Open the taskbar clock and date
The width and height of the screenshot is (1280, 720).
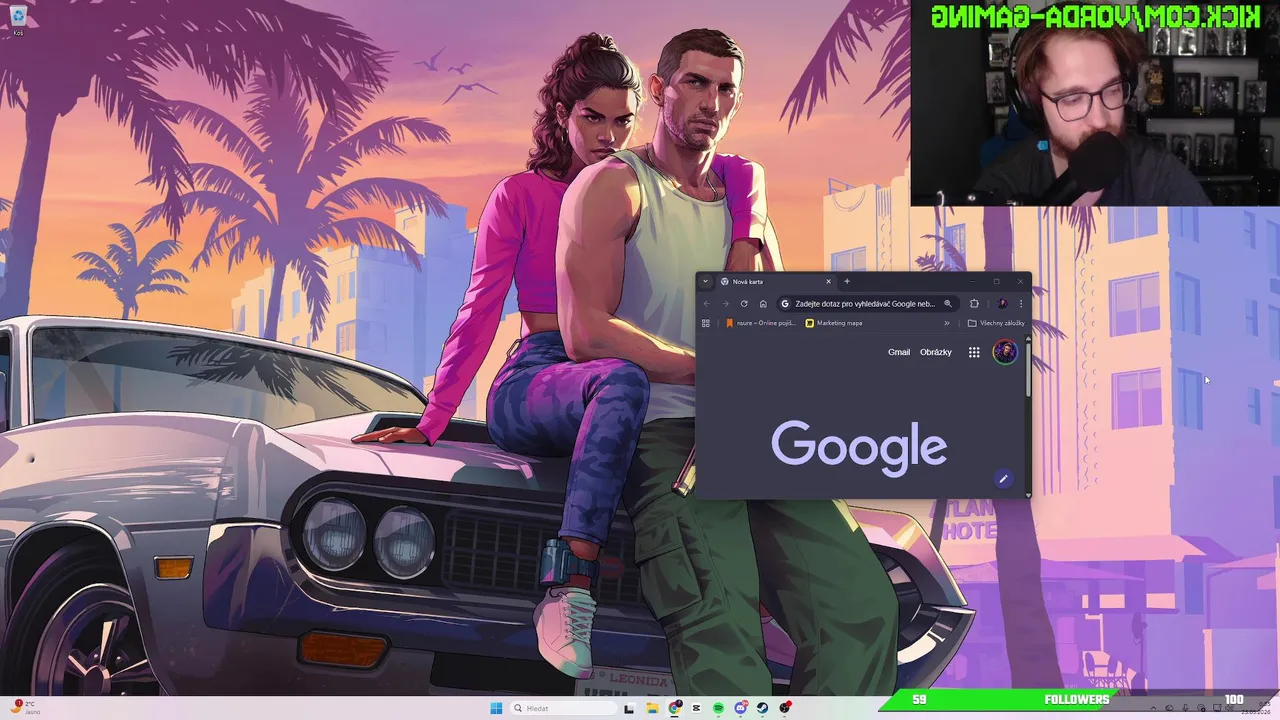click(1257, 708)
